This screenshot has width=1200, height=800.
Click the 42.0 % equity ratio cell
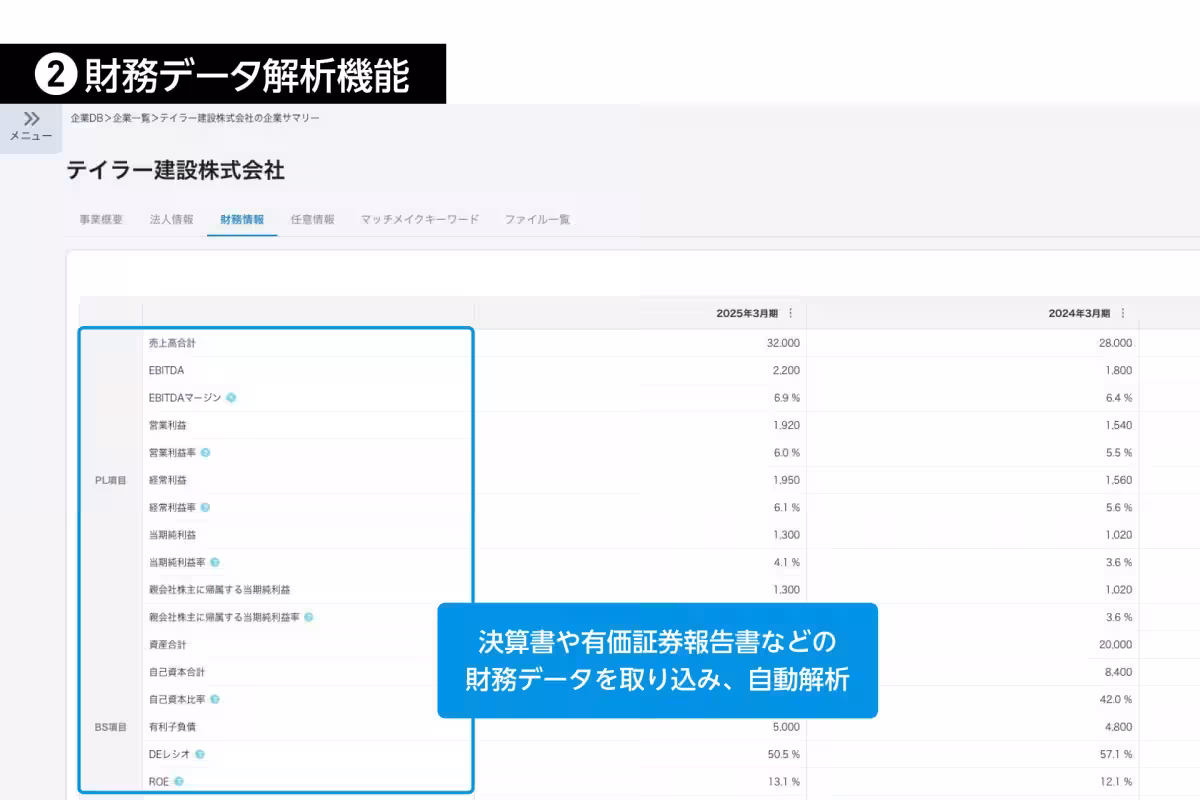(1116, 700)
